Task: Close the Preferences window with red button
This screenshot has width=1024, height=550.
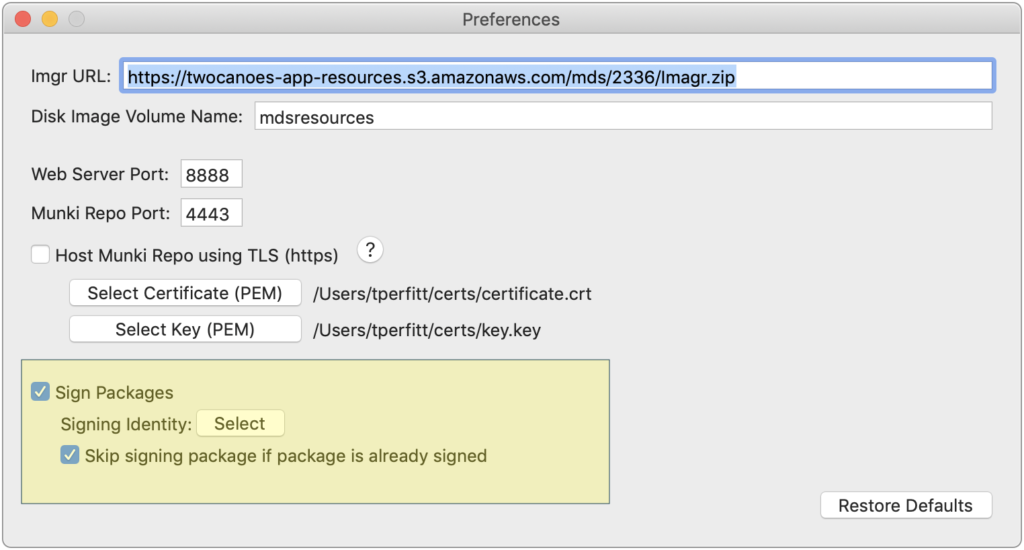Action: click(24, 19)
